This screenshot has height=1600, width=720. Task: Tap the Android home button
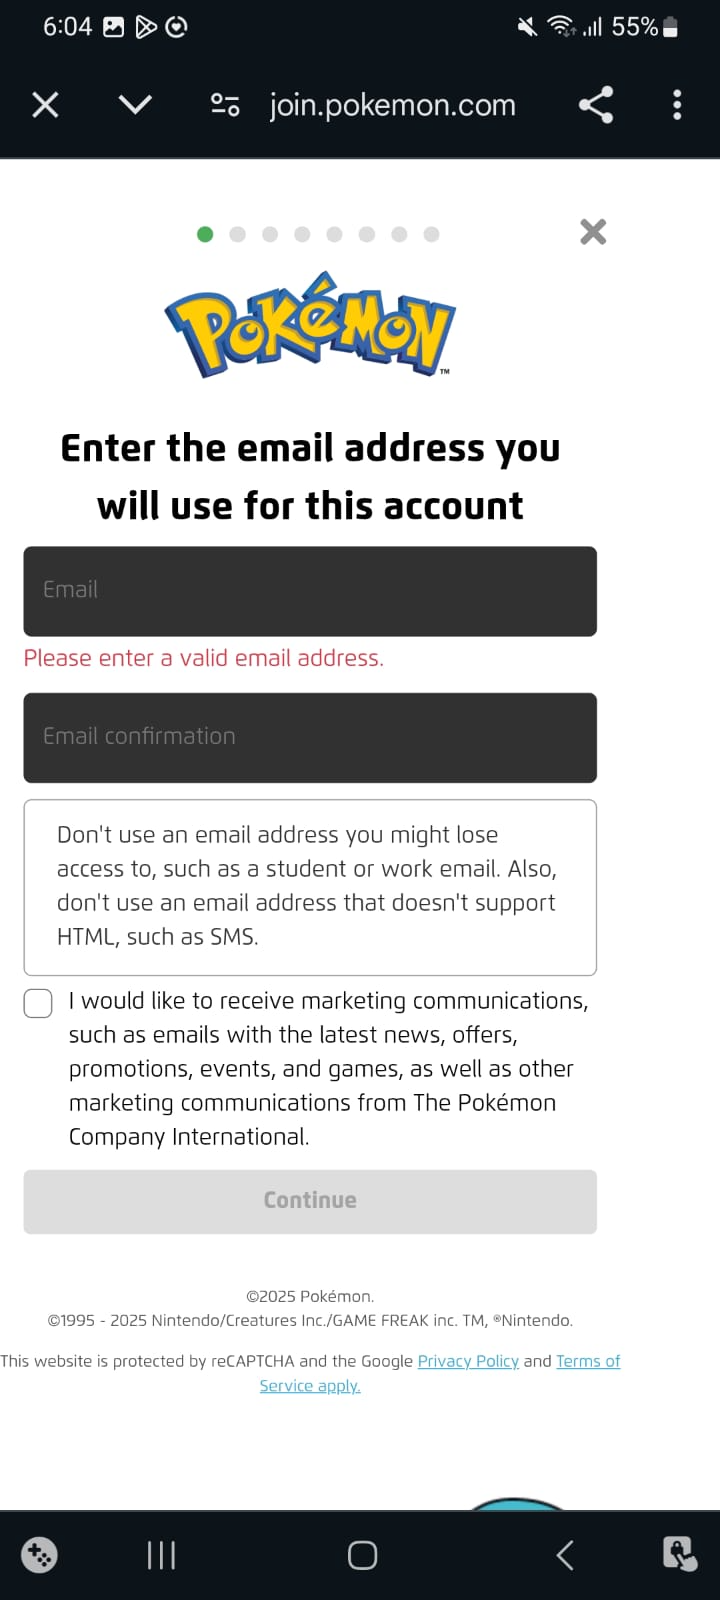[362, 1555]
